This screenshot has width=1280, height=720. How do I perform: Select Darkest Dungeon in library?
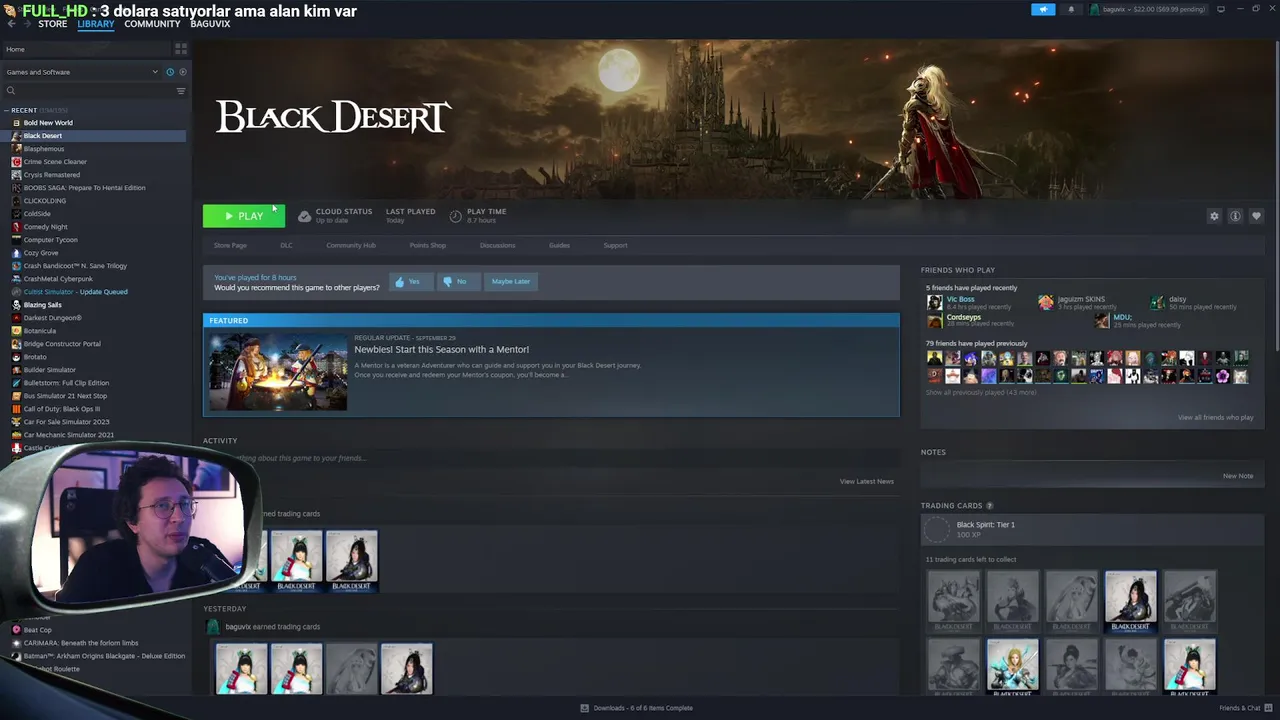(53, 318)
